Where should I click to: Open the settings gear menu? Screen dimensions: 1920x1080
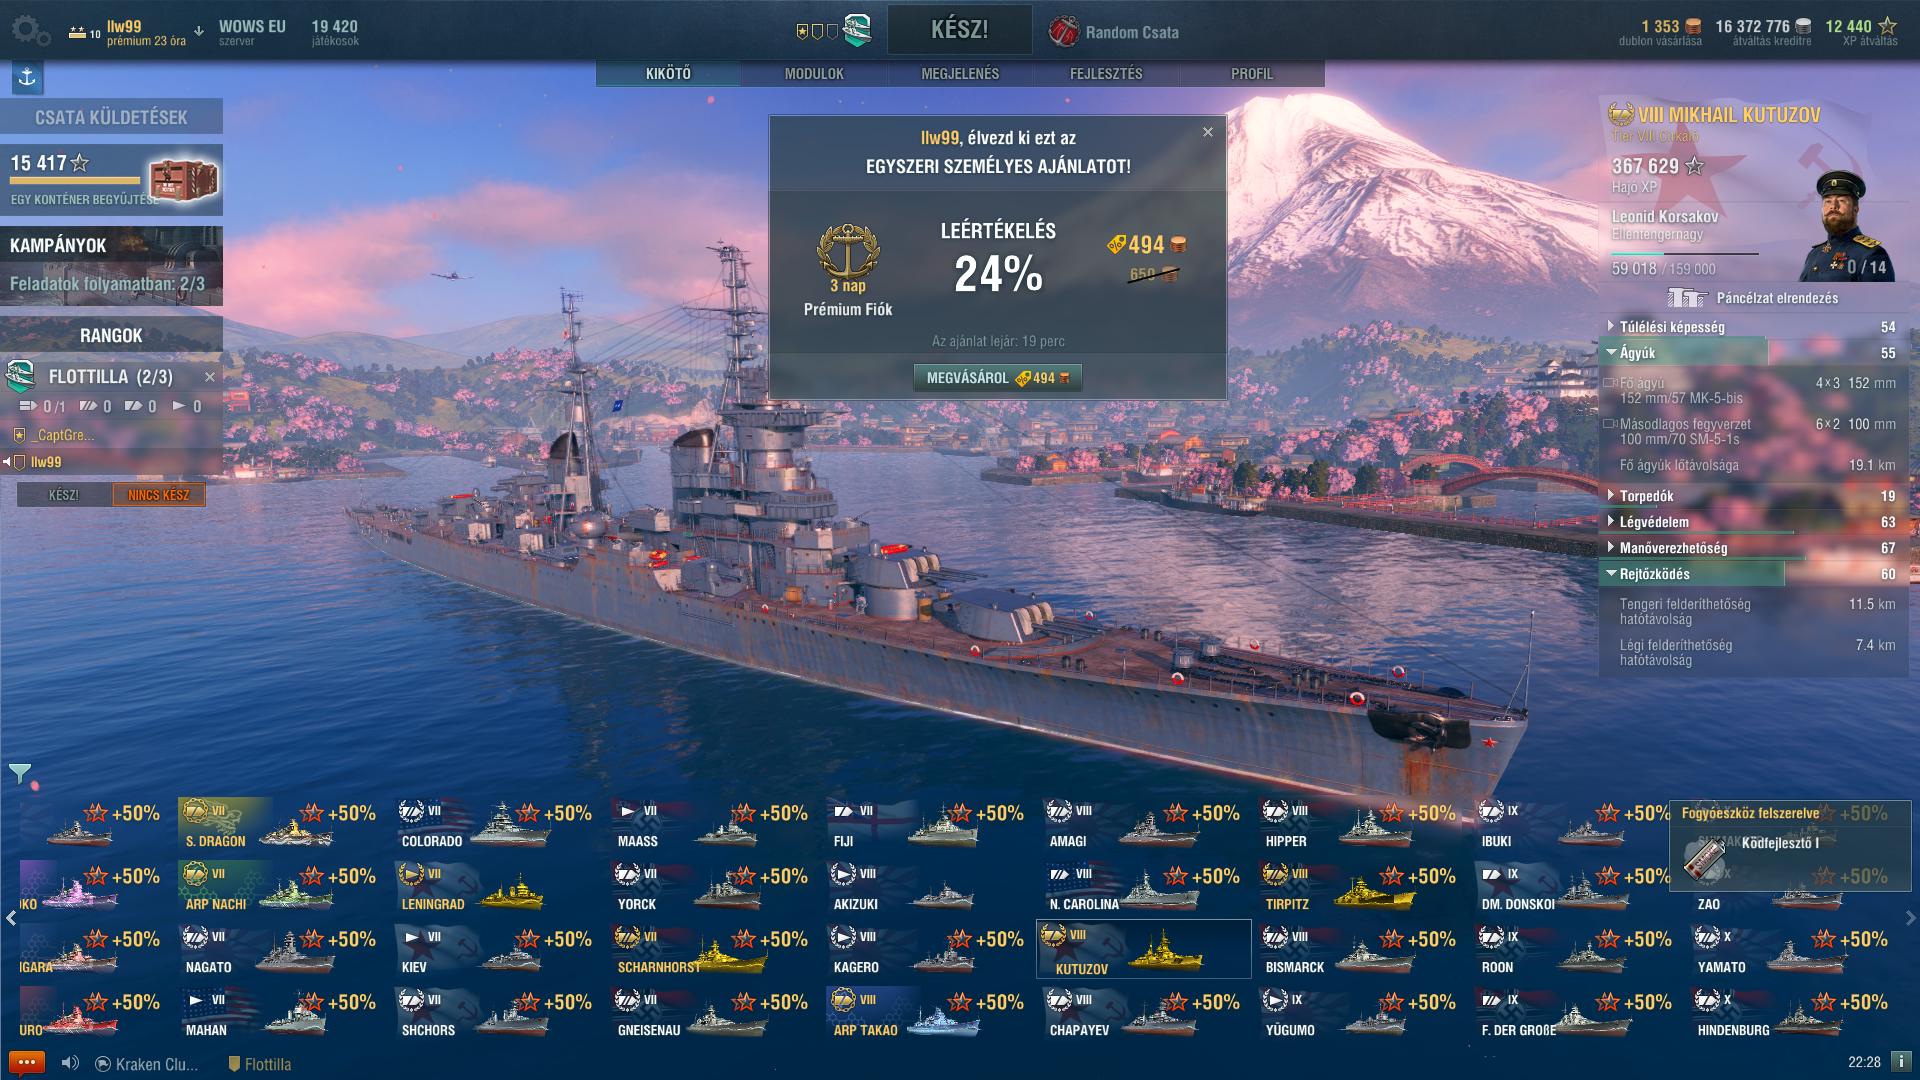pyautogui.click(x=30, y=31)
